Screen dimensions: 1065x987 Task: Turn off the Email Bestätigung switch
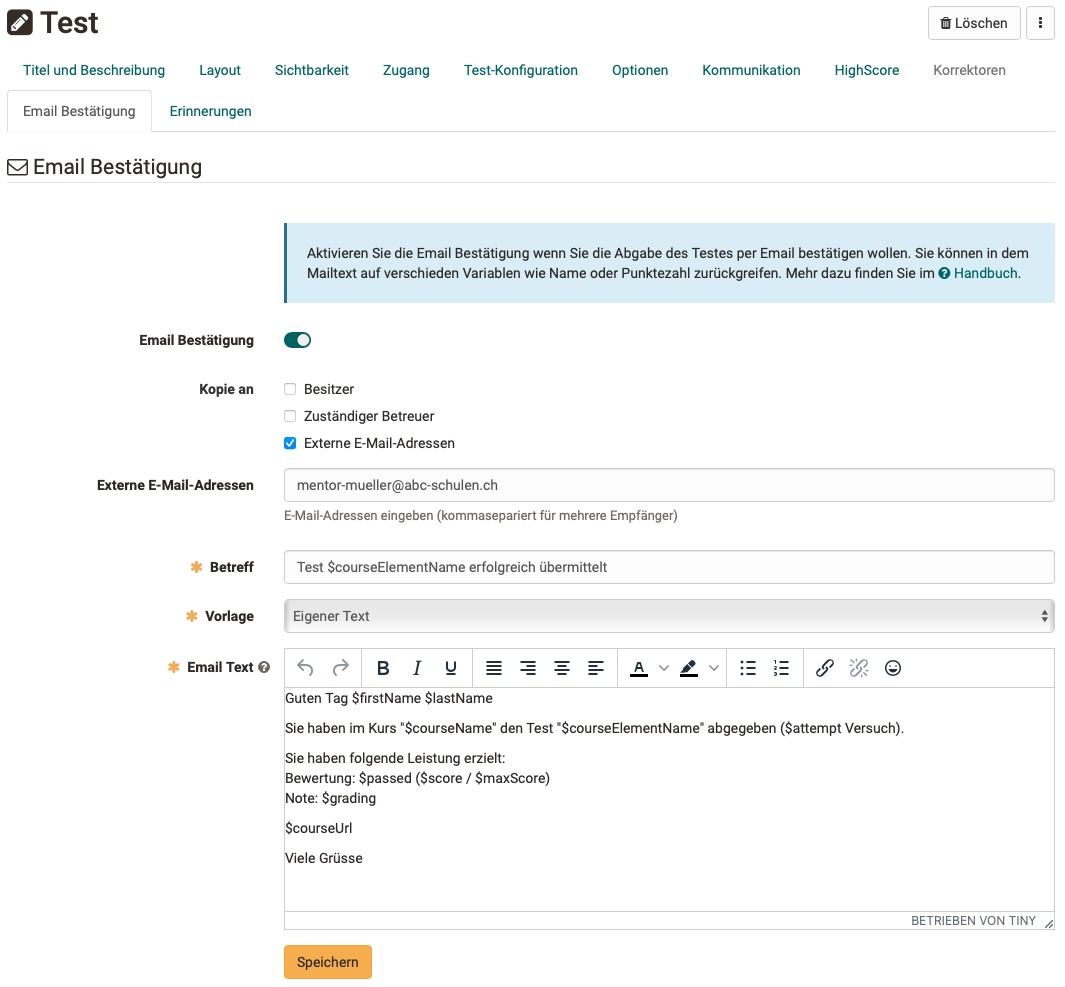click(297, 340)
